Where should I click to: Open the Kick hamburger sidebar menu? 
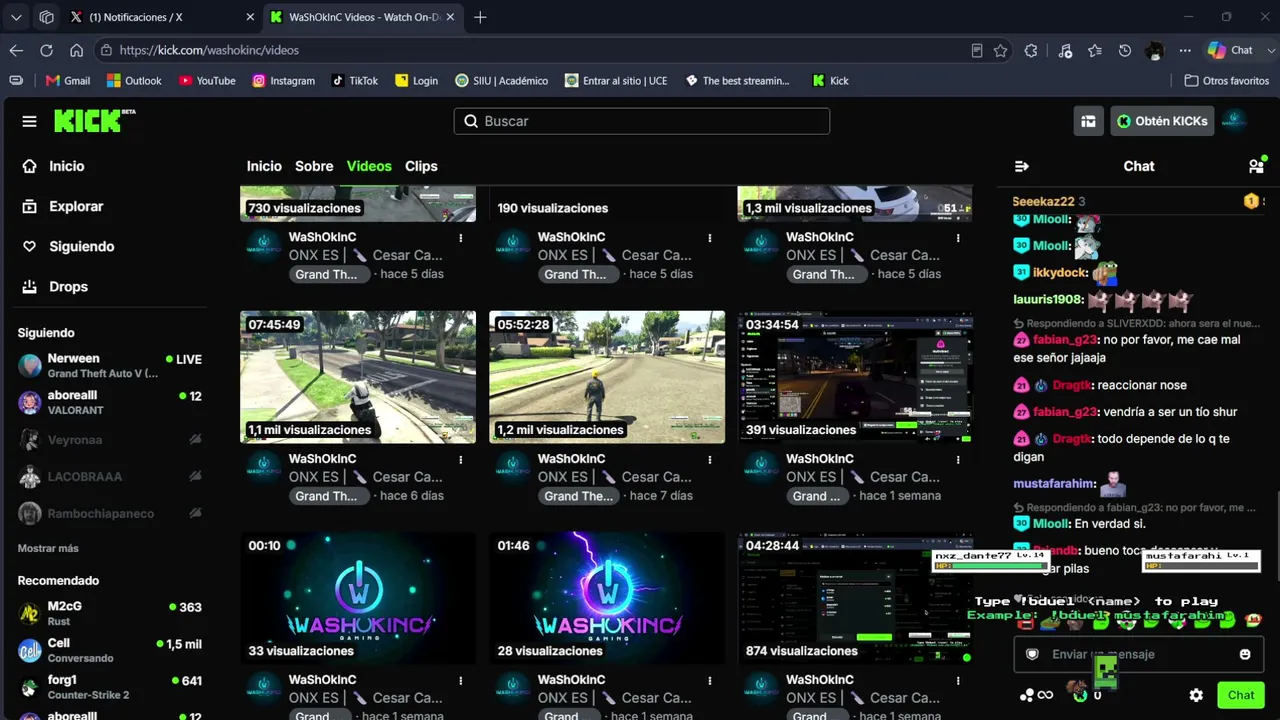click(29, 121)
